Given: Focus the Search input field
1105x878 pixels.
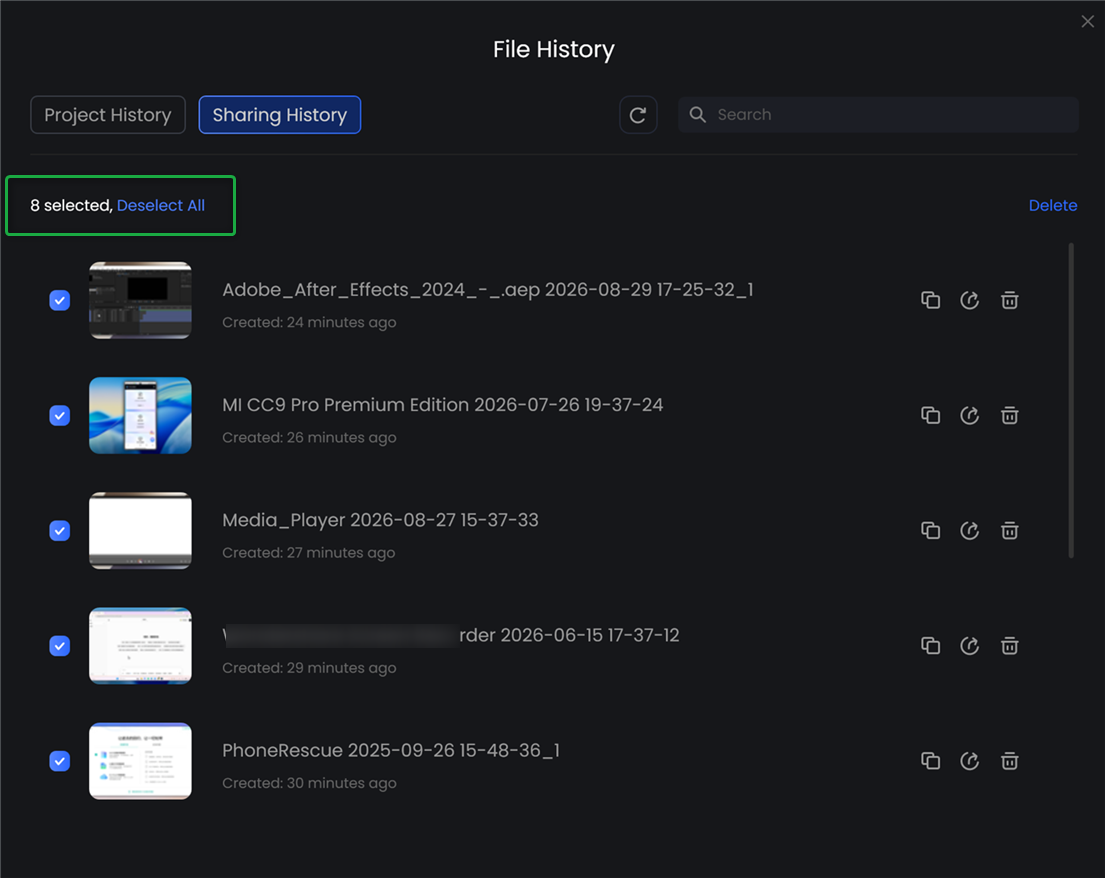Looking at the screenshot, I should pyautogui.click(x=878, y=114).
